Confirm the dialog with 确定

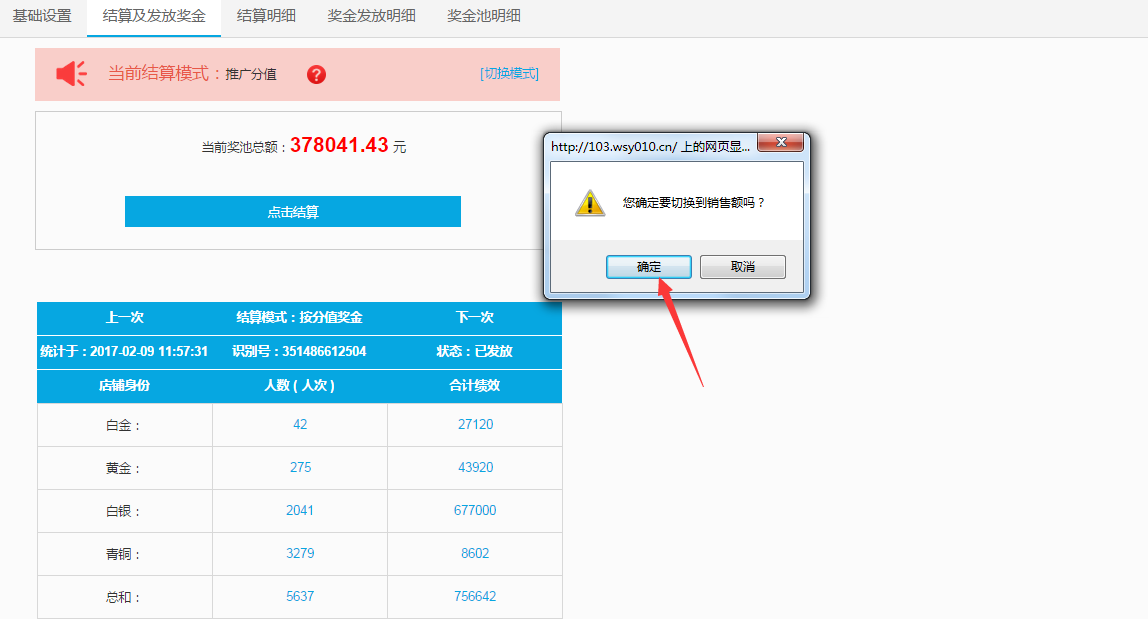(649, 267)
